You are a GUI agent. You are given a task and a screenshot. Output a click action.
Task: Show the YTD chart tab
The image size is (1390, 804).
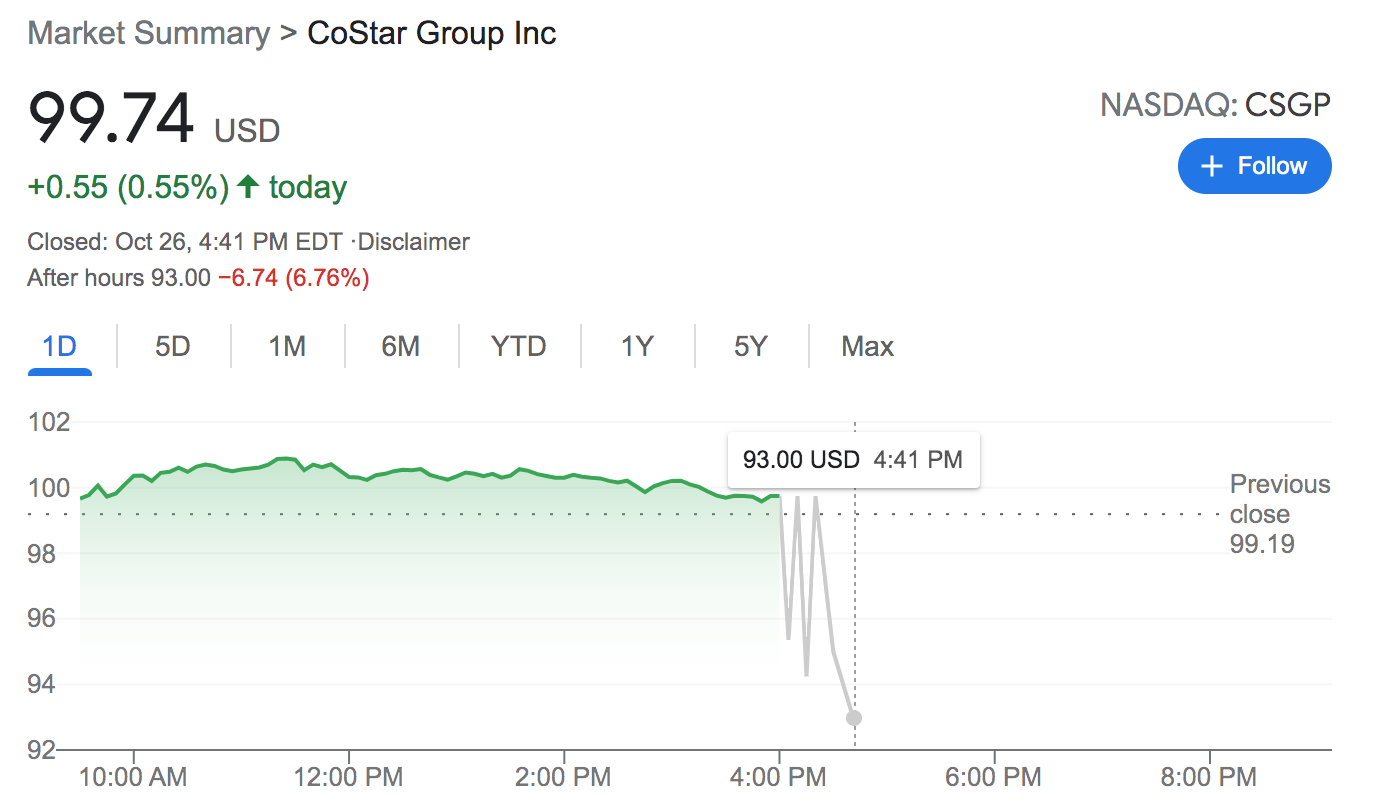click(519, 347)
